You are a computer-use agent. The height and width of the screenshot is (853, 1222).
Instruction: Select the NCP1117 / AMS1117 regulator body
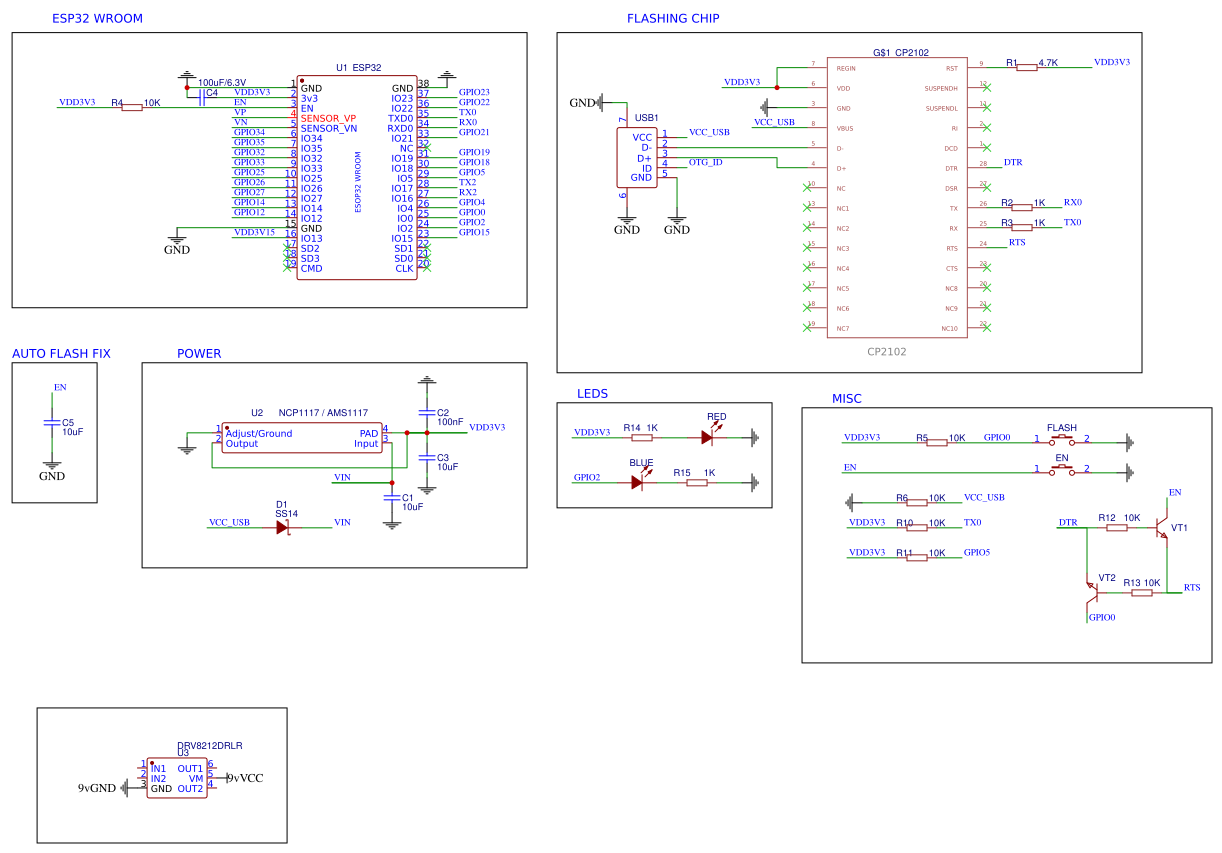[301, 438]
